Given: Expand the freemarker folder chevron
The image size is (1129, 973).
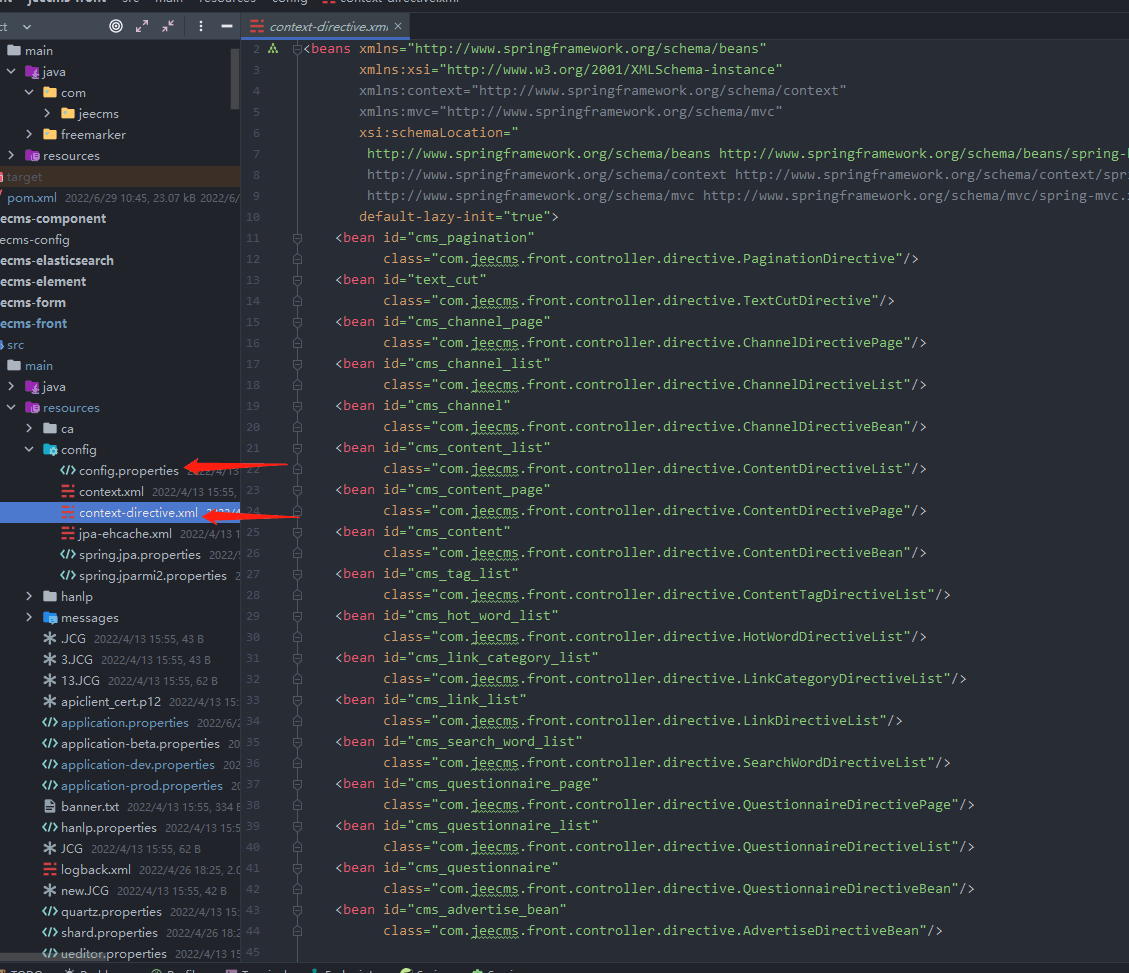Looking at the screenshot, I should (x=30, y=135).
